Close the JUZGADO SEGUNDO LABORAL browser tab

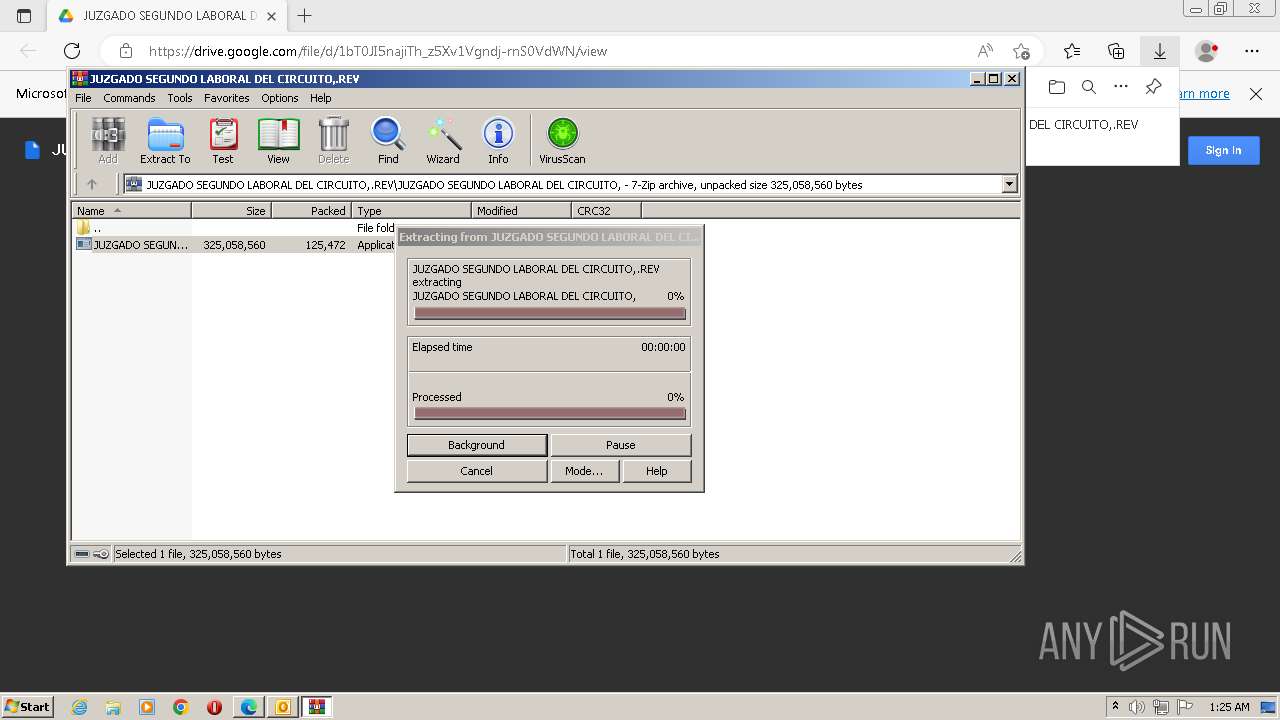(x=273, y=15)
